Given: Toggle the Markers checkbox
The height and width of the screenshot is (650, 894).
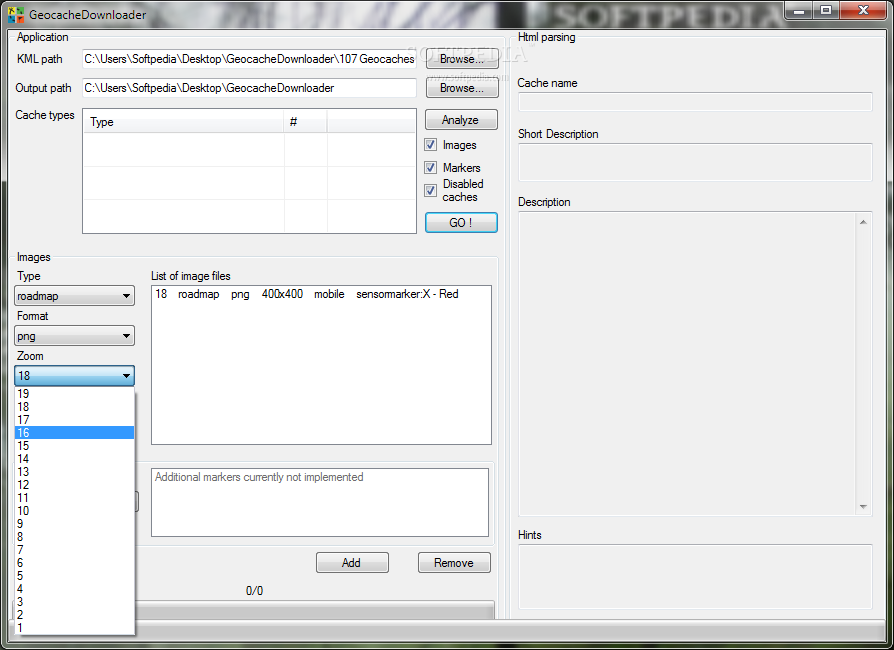Looking at the screenshot, I should [x=430, y=168].
